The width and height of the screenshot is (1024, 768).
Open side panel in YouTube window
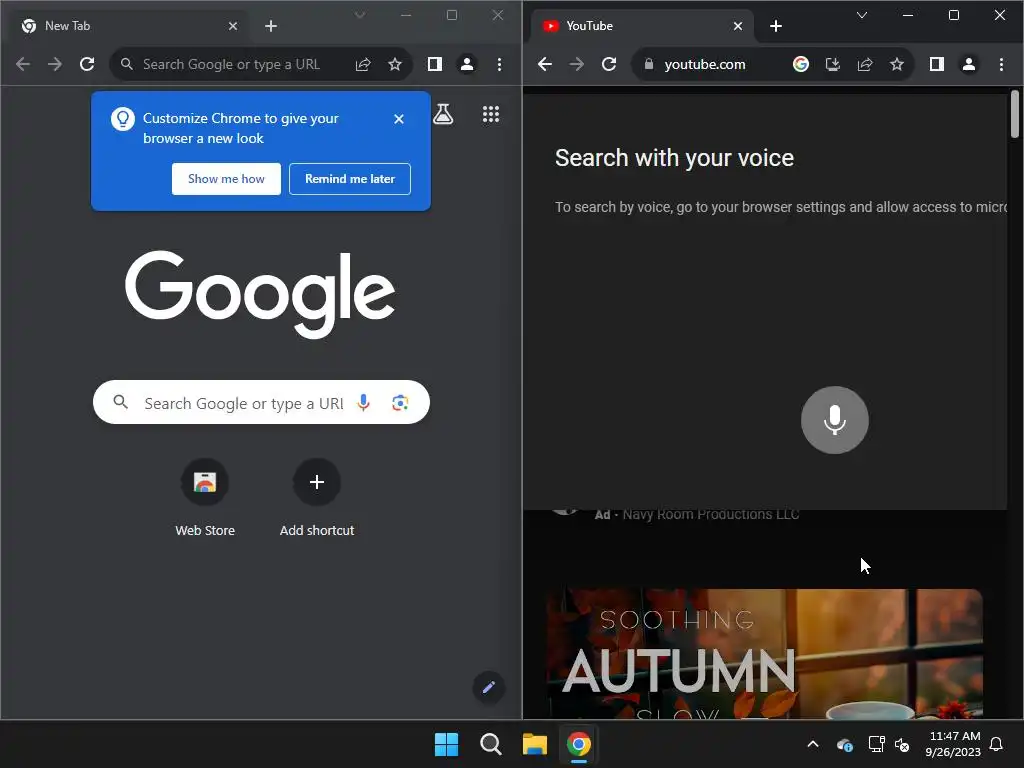click(937, 64)
